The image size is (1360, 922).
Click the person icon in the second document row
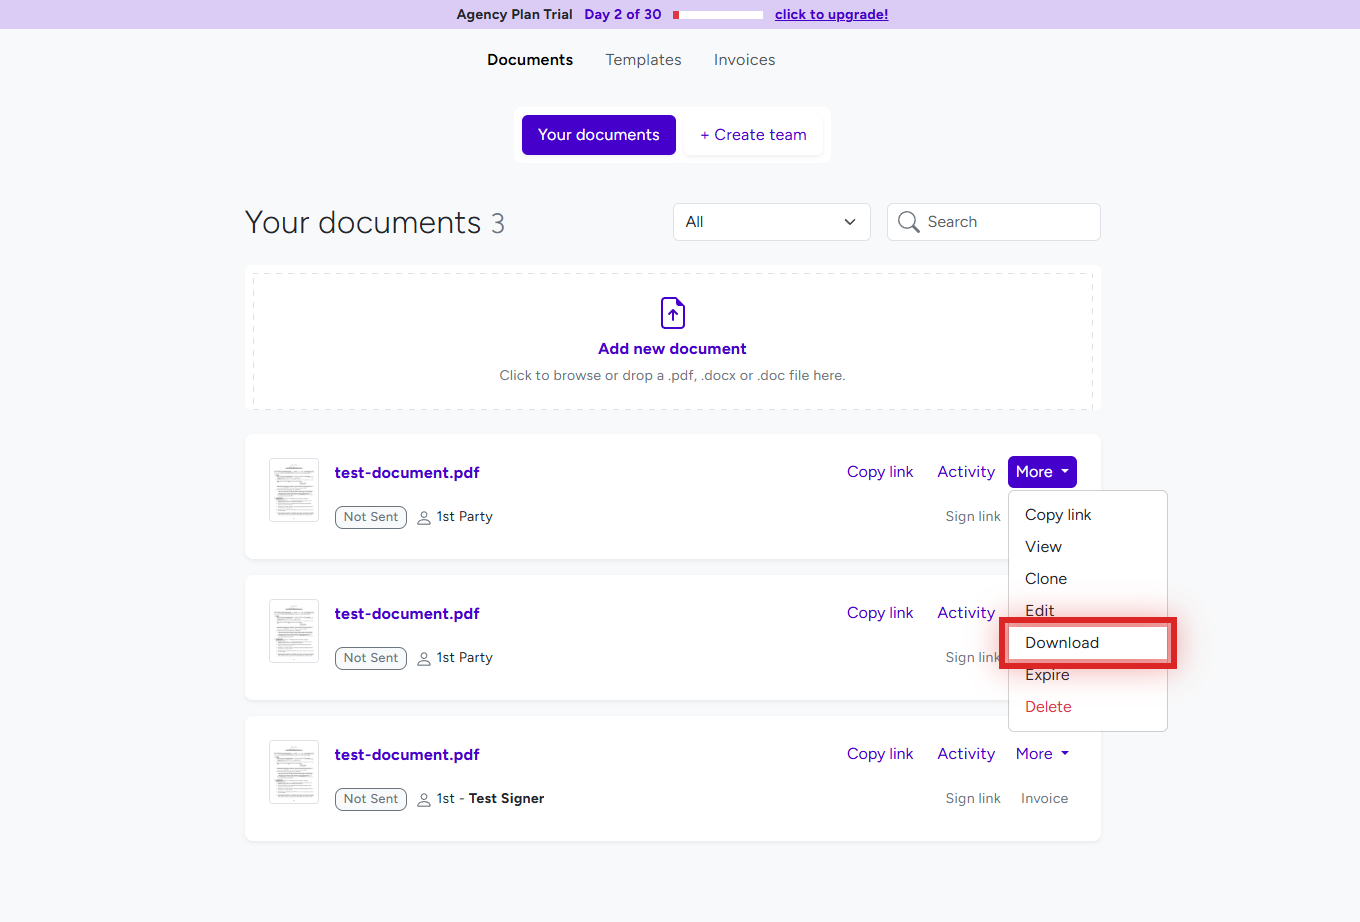pos(424,658)
